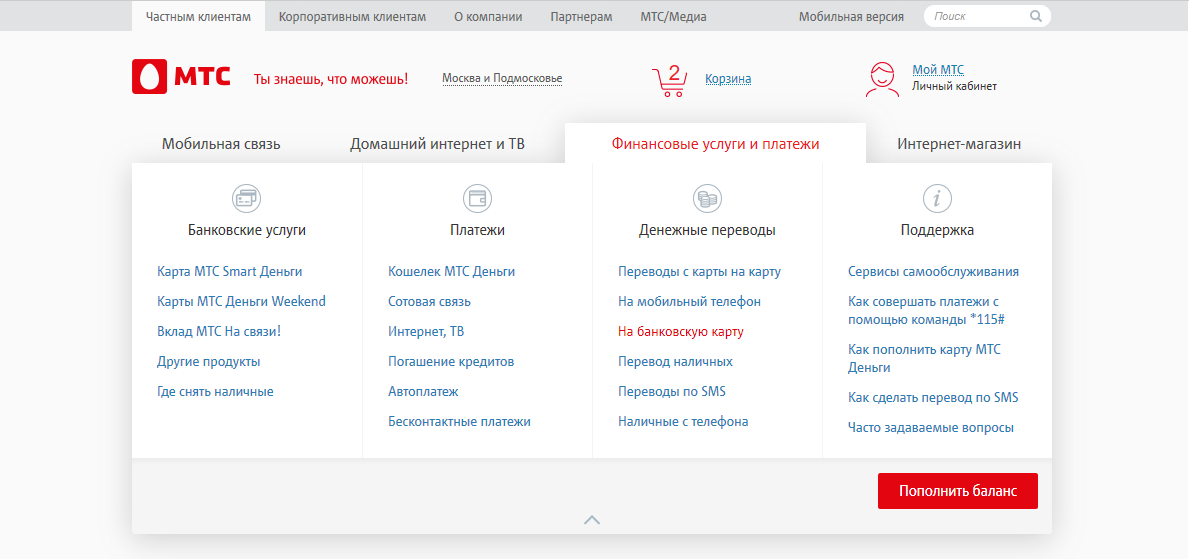The height and width of the screenshot is (559, 1189).
Task: Click the Личный кабинет text
Action: [x=955, y=86]
